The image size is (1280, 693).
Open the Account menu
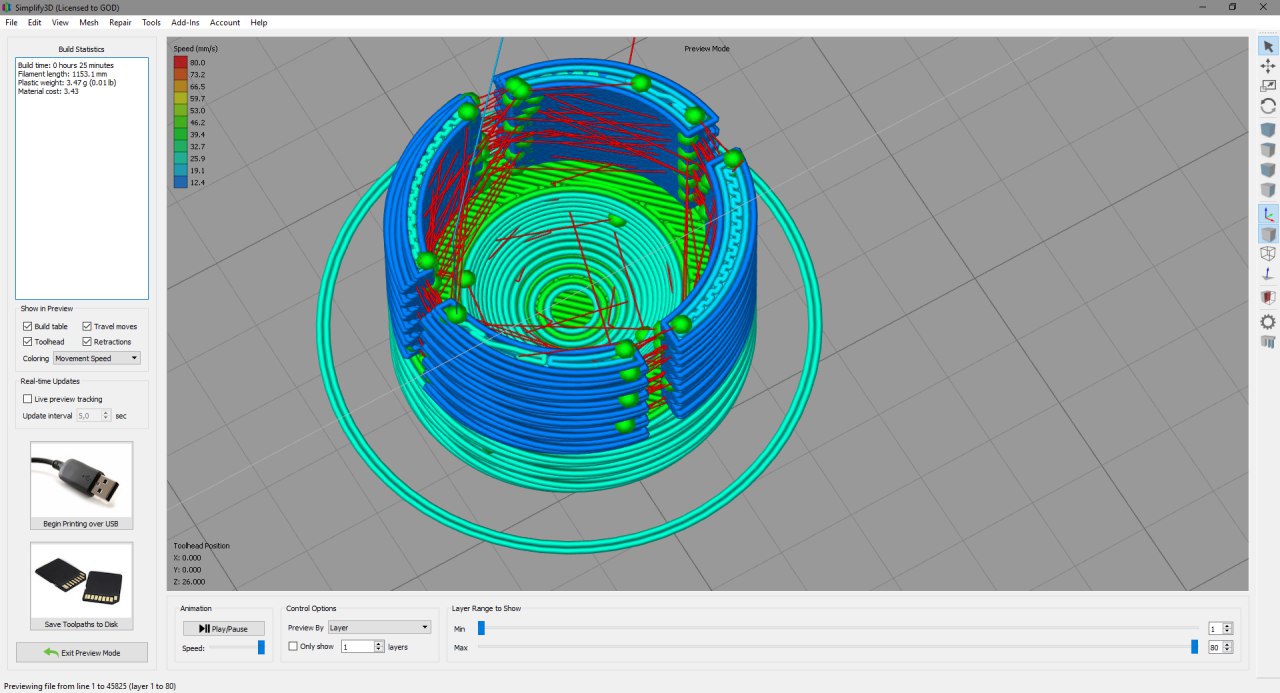pos(225,22)
